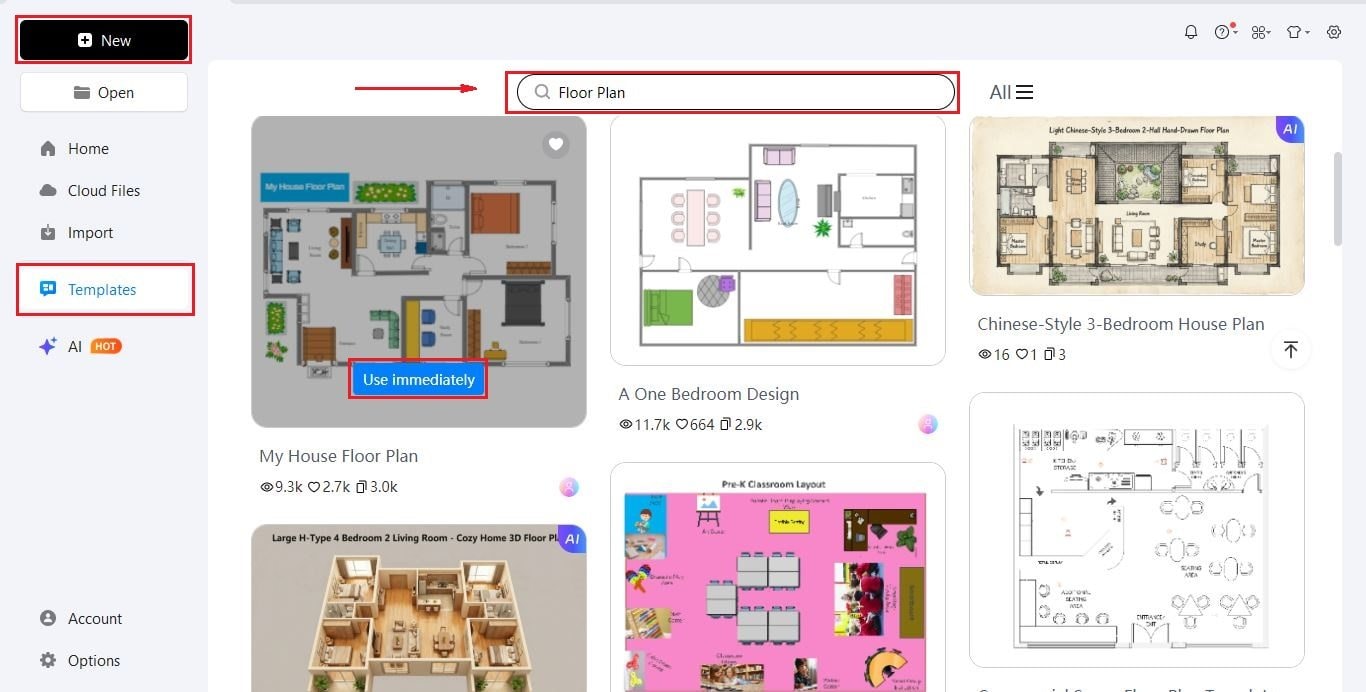Viewport: 1366px width, 692px height.
Task: Click the 11.7k views eye icon
Action: pyautogui.click(x=626, y=425)
